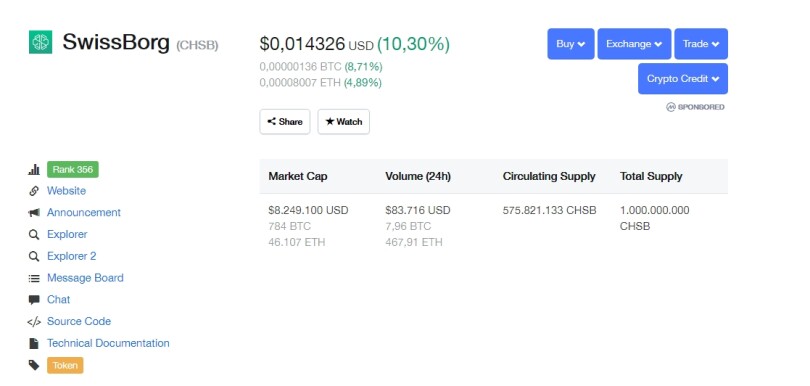Click the document icon beside Technical Documentation
The height and width of the screenshot is (386, 810).
pyautogui.click(x=34, y=343)
